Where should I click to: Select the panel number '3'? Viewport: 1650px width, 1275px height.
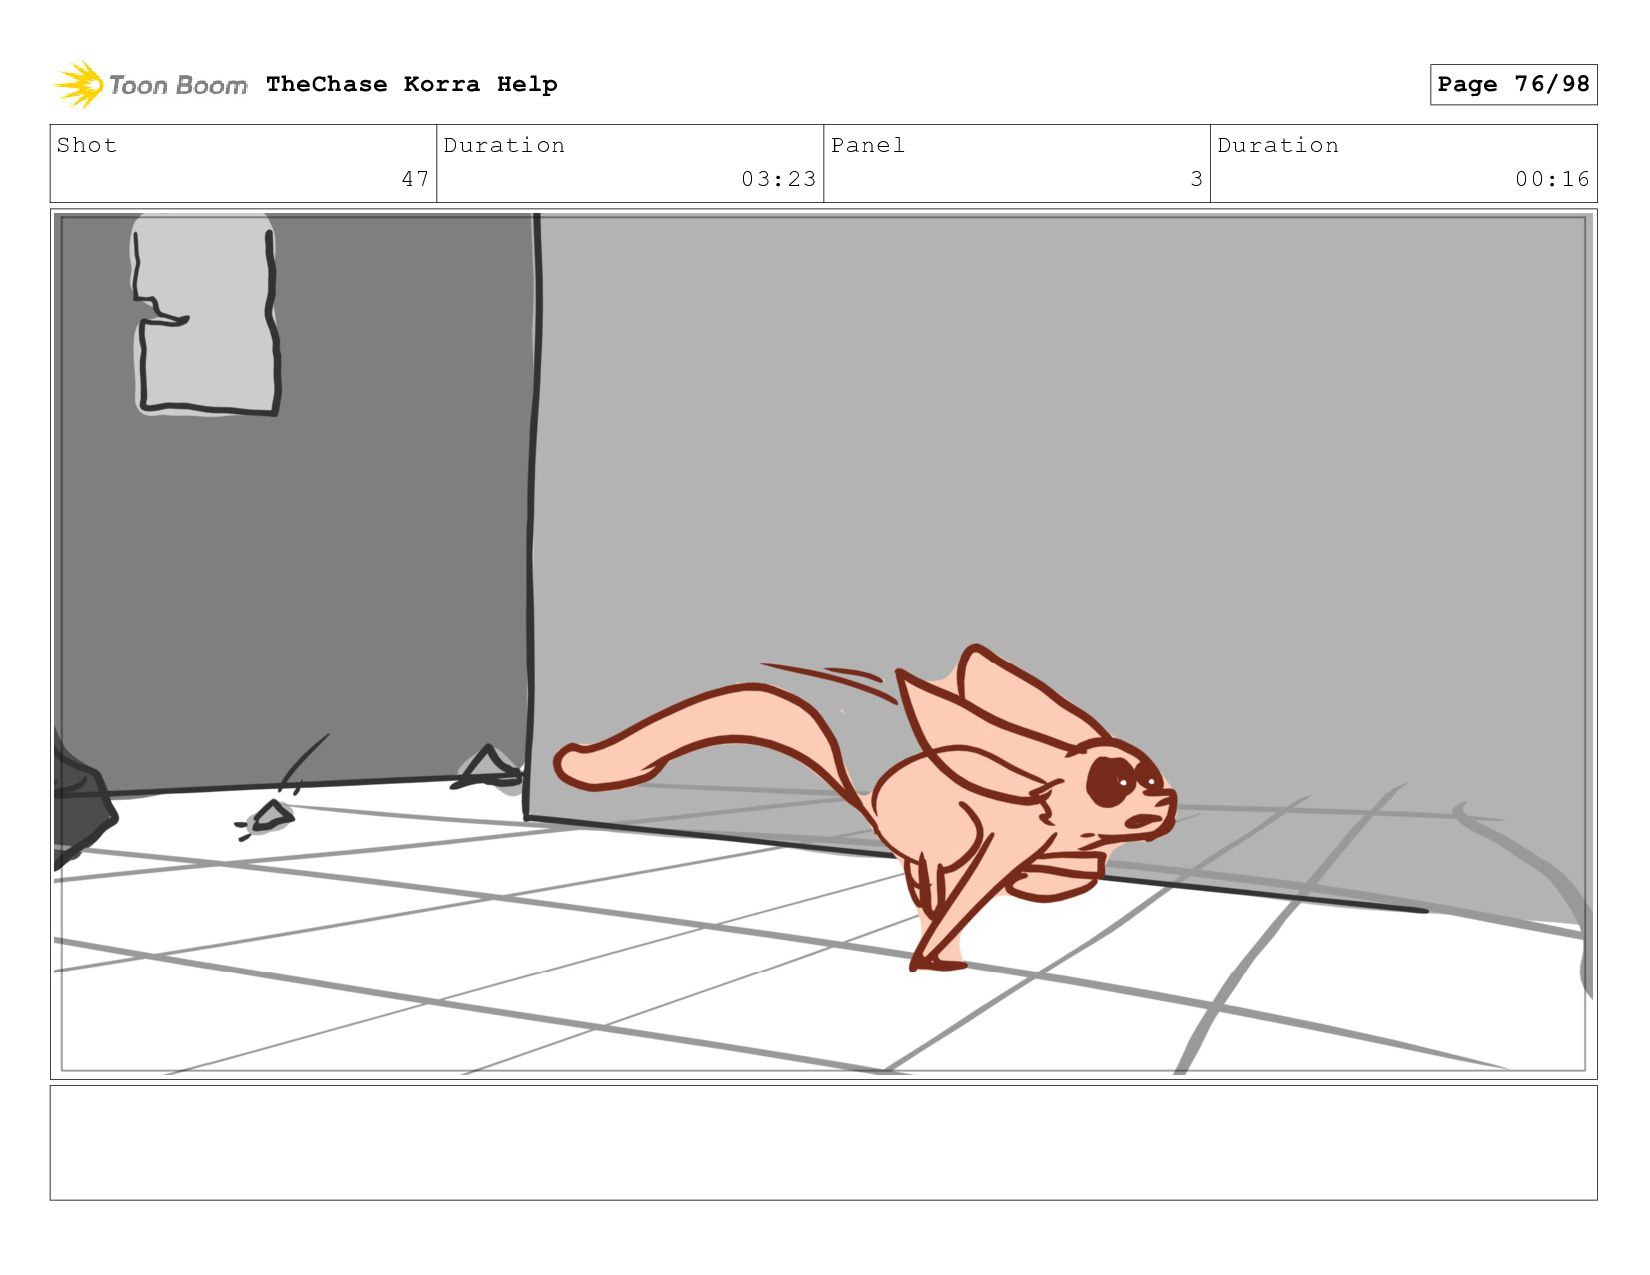(1196, 179)
